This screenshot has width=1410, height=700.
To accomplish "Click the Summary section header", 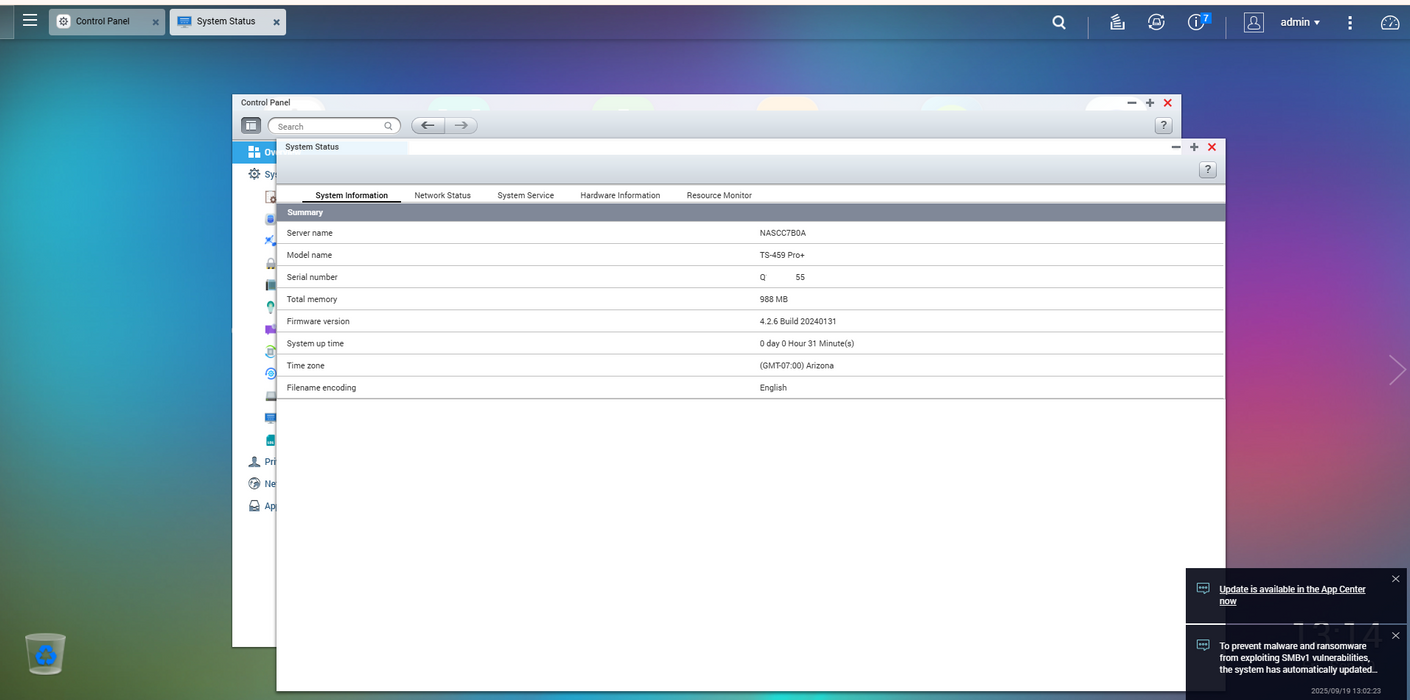I will point(750,212).
